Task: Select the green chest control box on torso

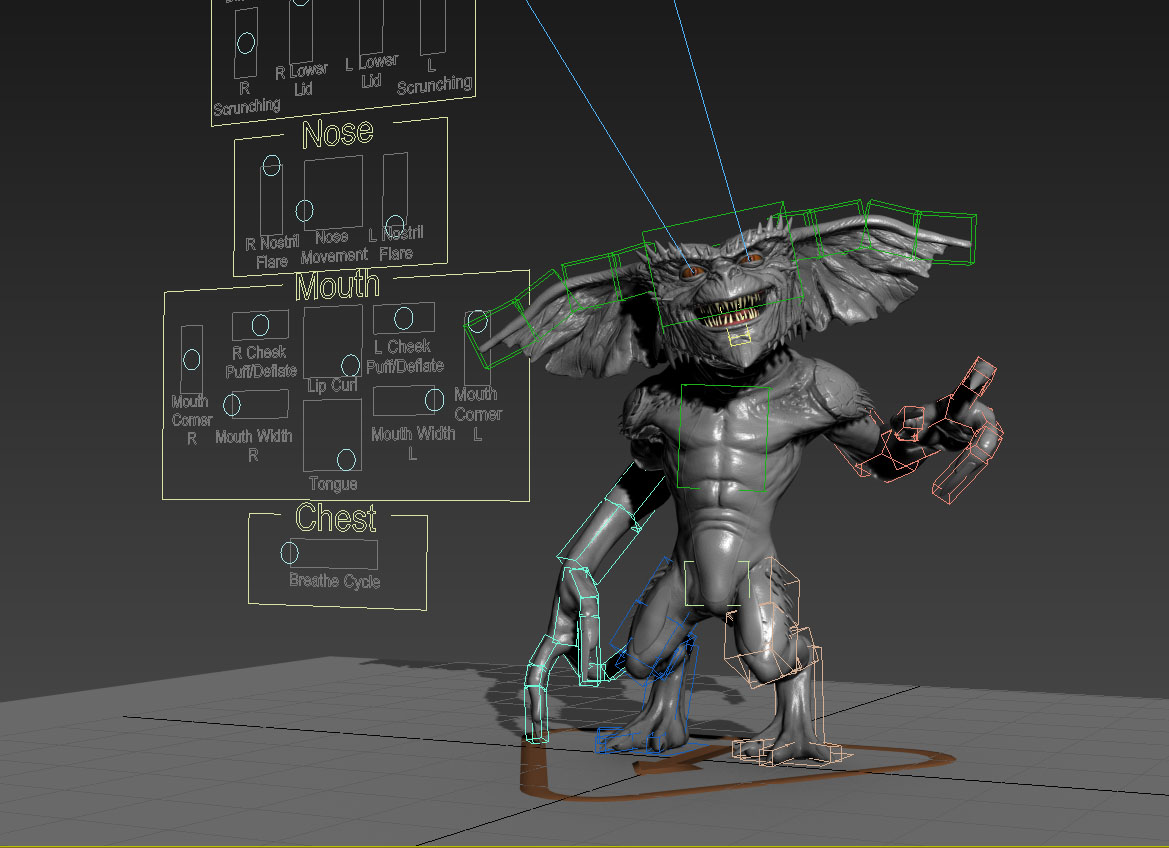Action: pos(724,438)
